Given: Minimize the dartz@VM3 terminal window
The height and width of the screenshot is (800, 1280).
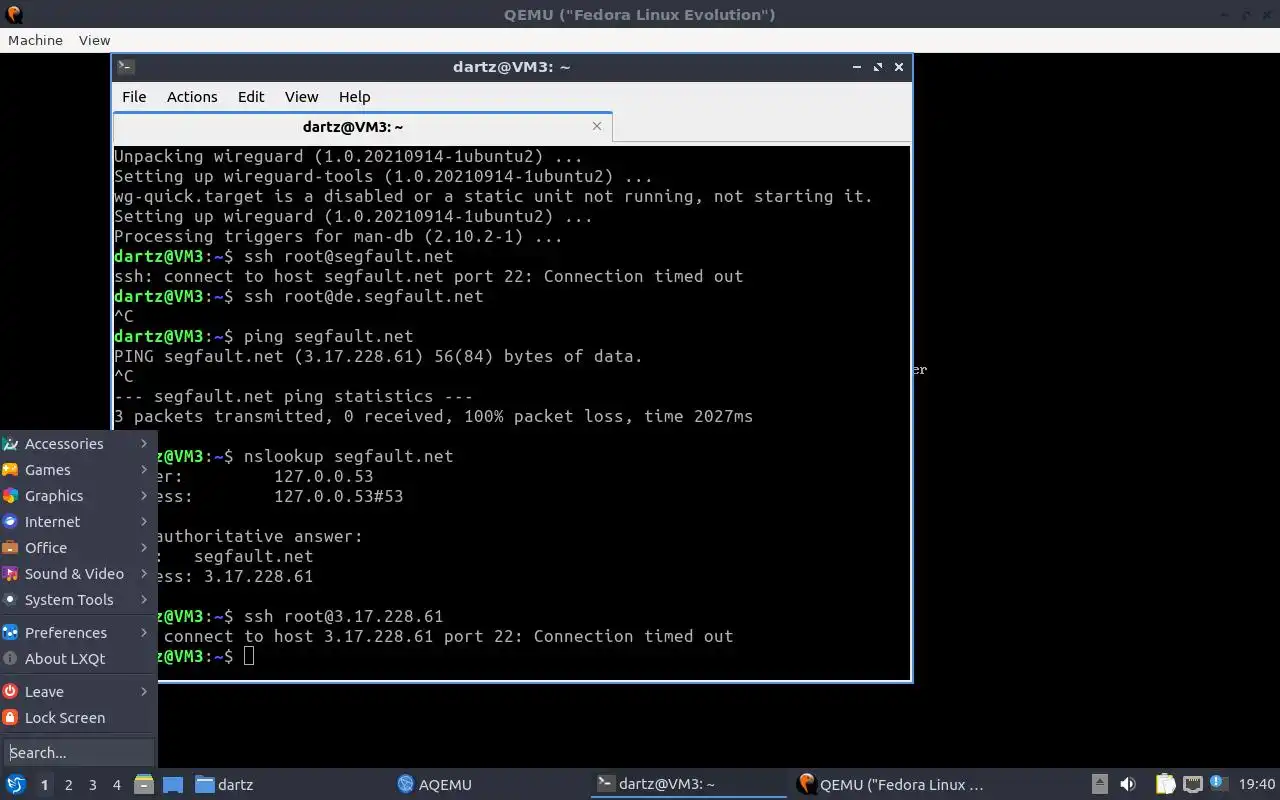Looking at the screenshot, I should (x=857, y=67).
